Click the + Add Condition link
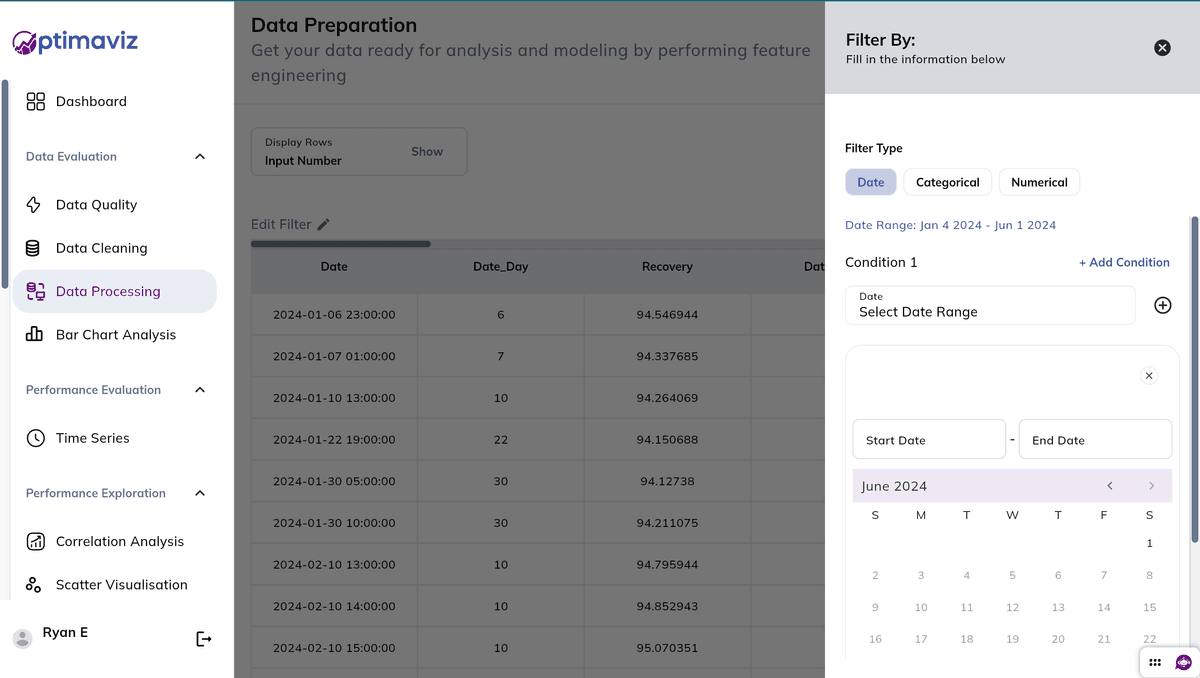1200x678 pixels. click(1124, 262)
